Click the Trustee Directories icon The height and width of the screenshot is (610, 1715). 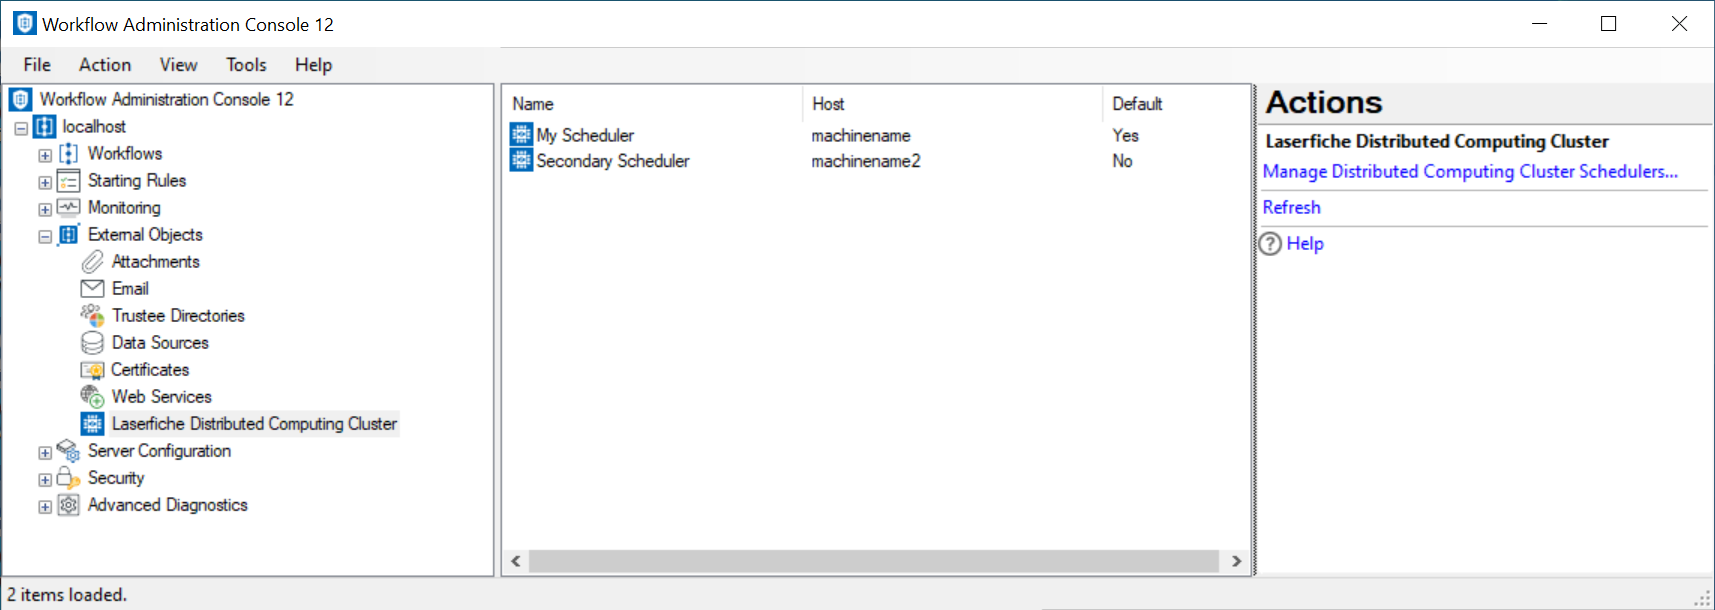(x=92, y=316)
